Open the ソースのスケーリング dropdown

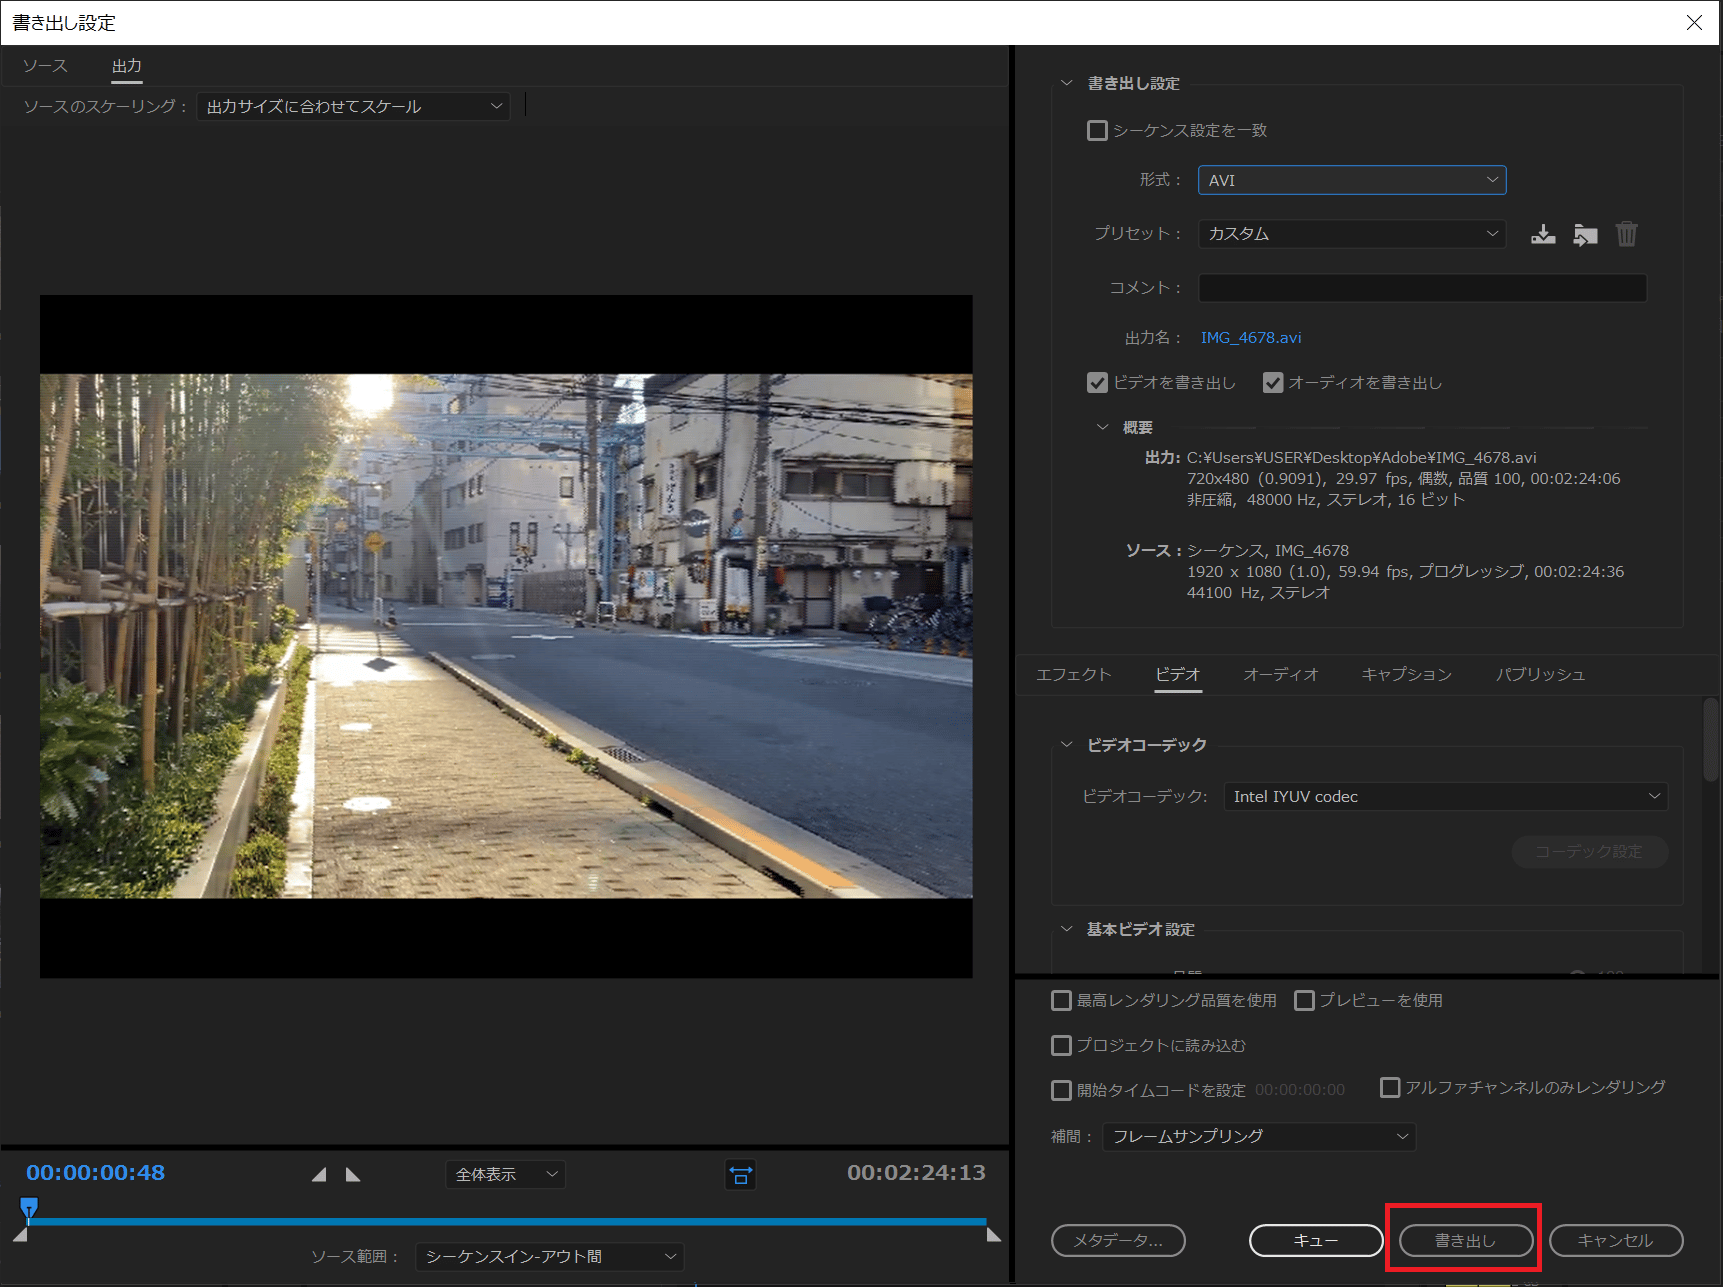[353, 106]
